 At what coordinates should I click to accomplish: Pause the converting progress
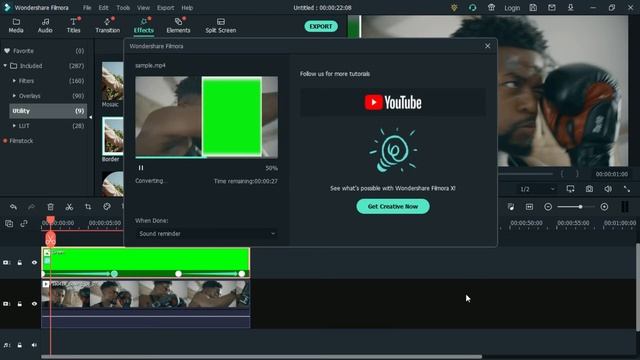click(x=141, y=168)
